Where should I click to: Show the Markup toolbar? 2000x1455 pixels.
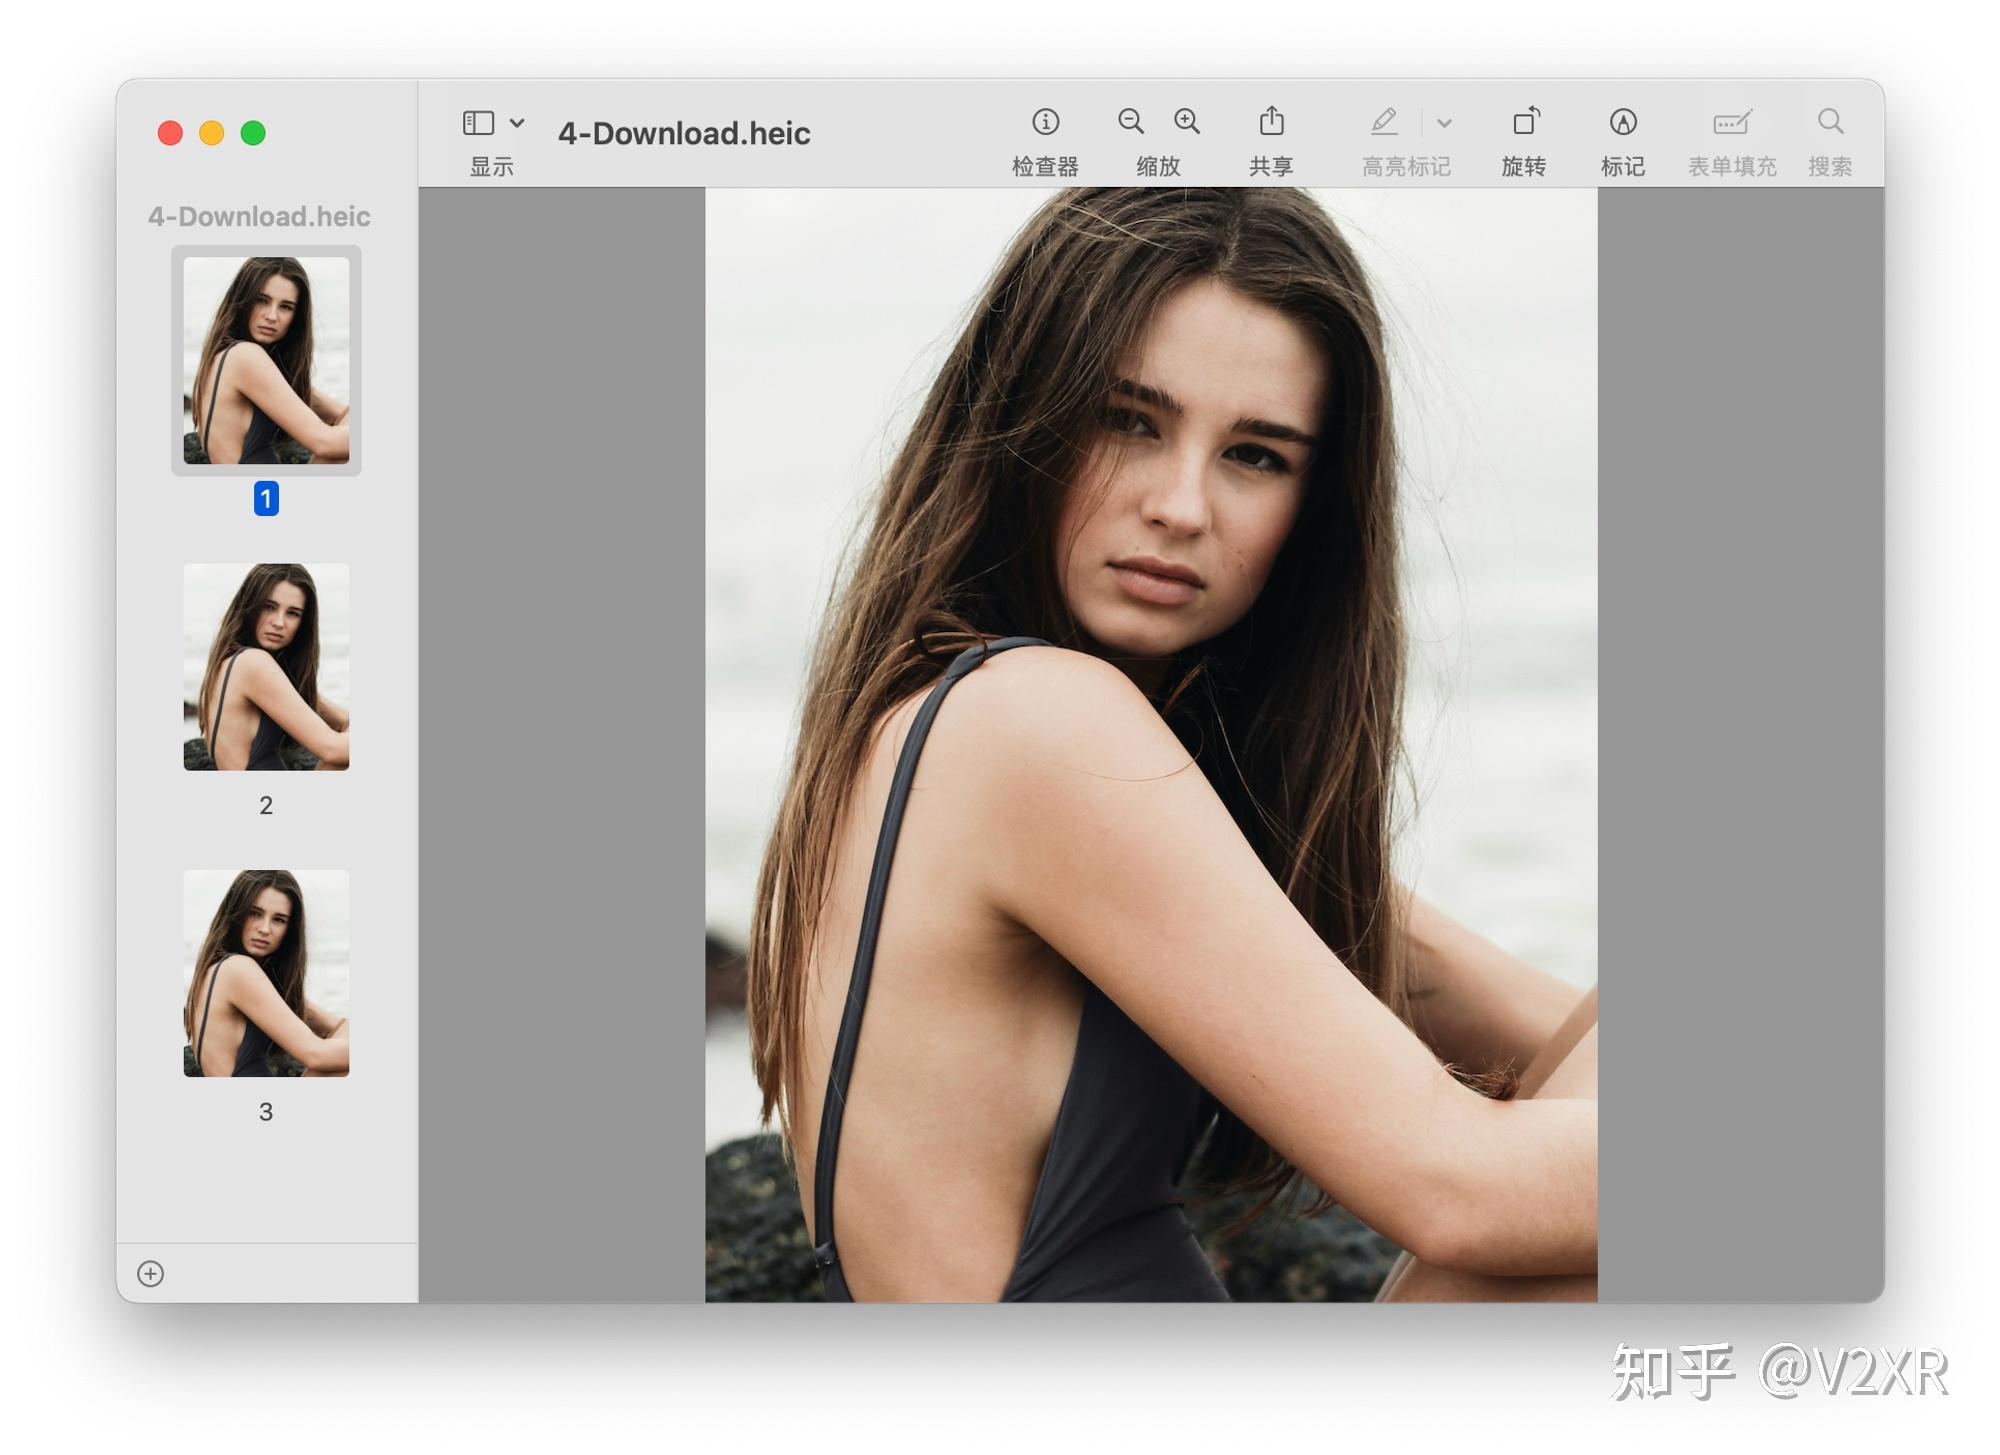point(1622,122)
